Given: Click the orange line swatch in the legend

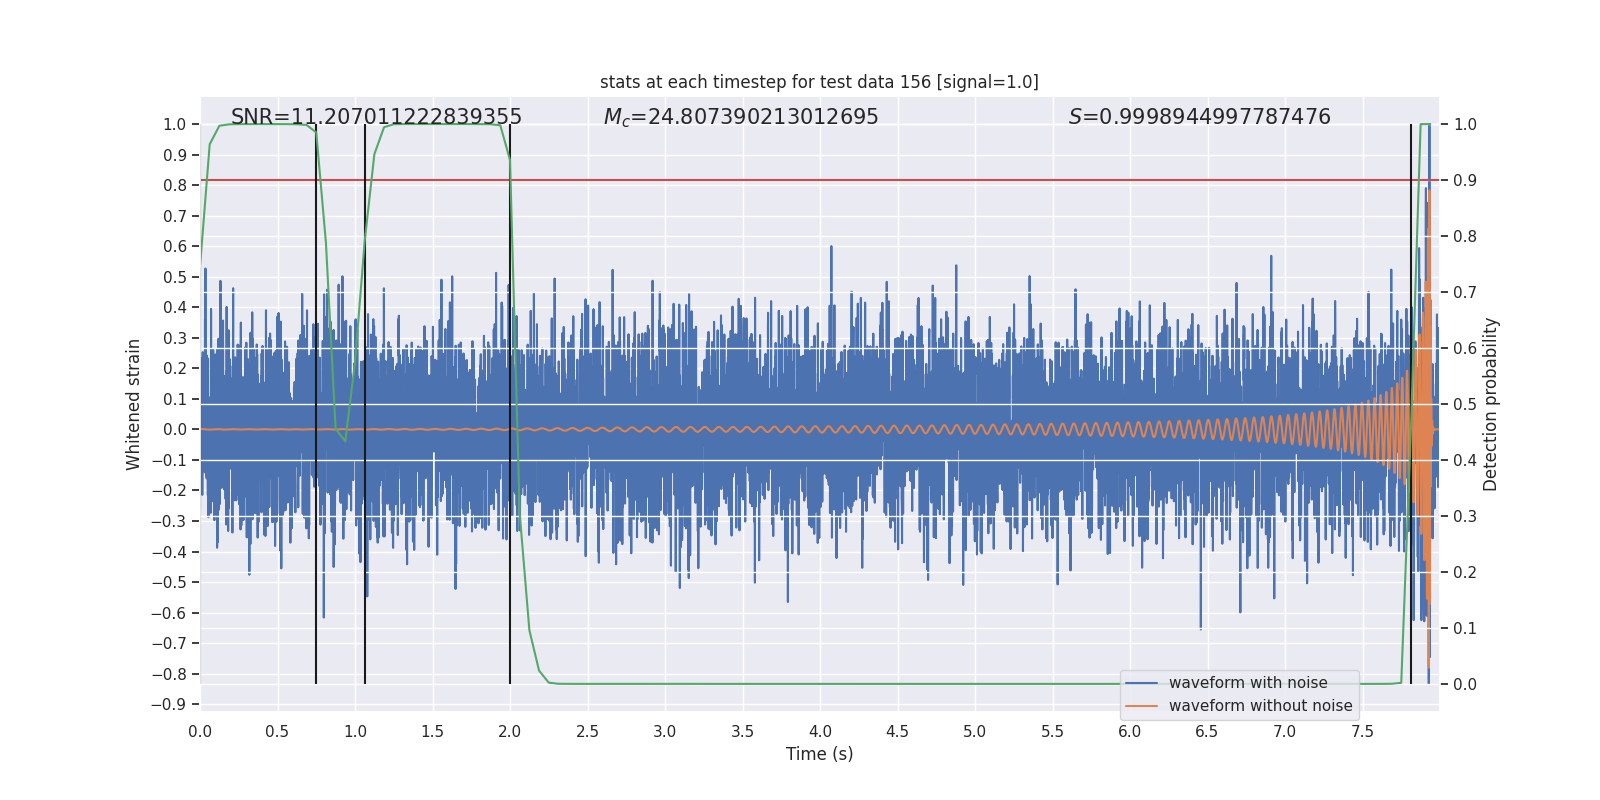Looking at the screenshot, I should pyautogui.click(x=1141, y=706).
